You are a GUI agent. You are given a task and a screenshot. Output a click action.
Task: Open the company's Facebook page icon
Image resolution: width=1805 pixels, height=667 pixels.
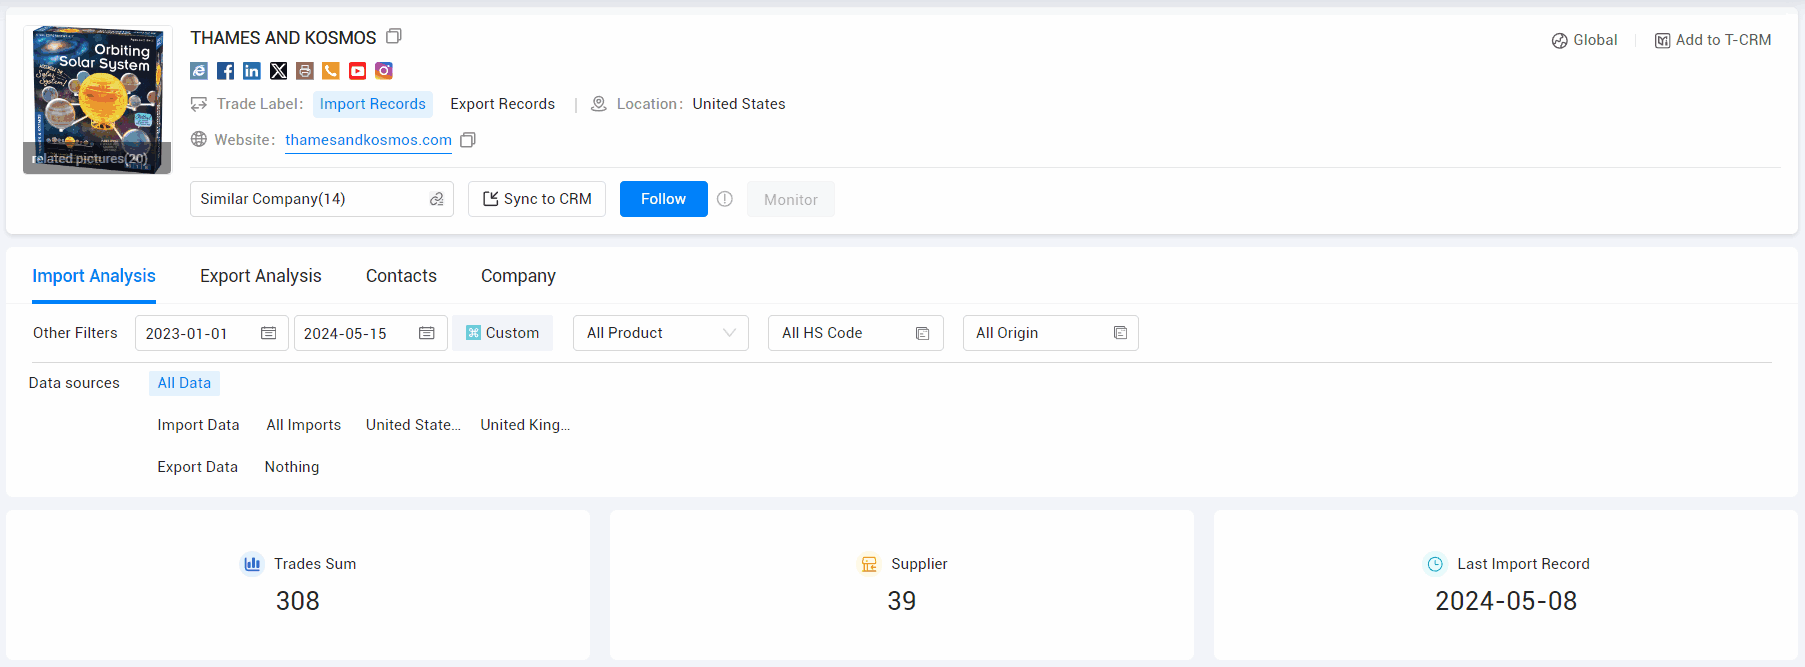click(225, 71)
